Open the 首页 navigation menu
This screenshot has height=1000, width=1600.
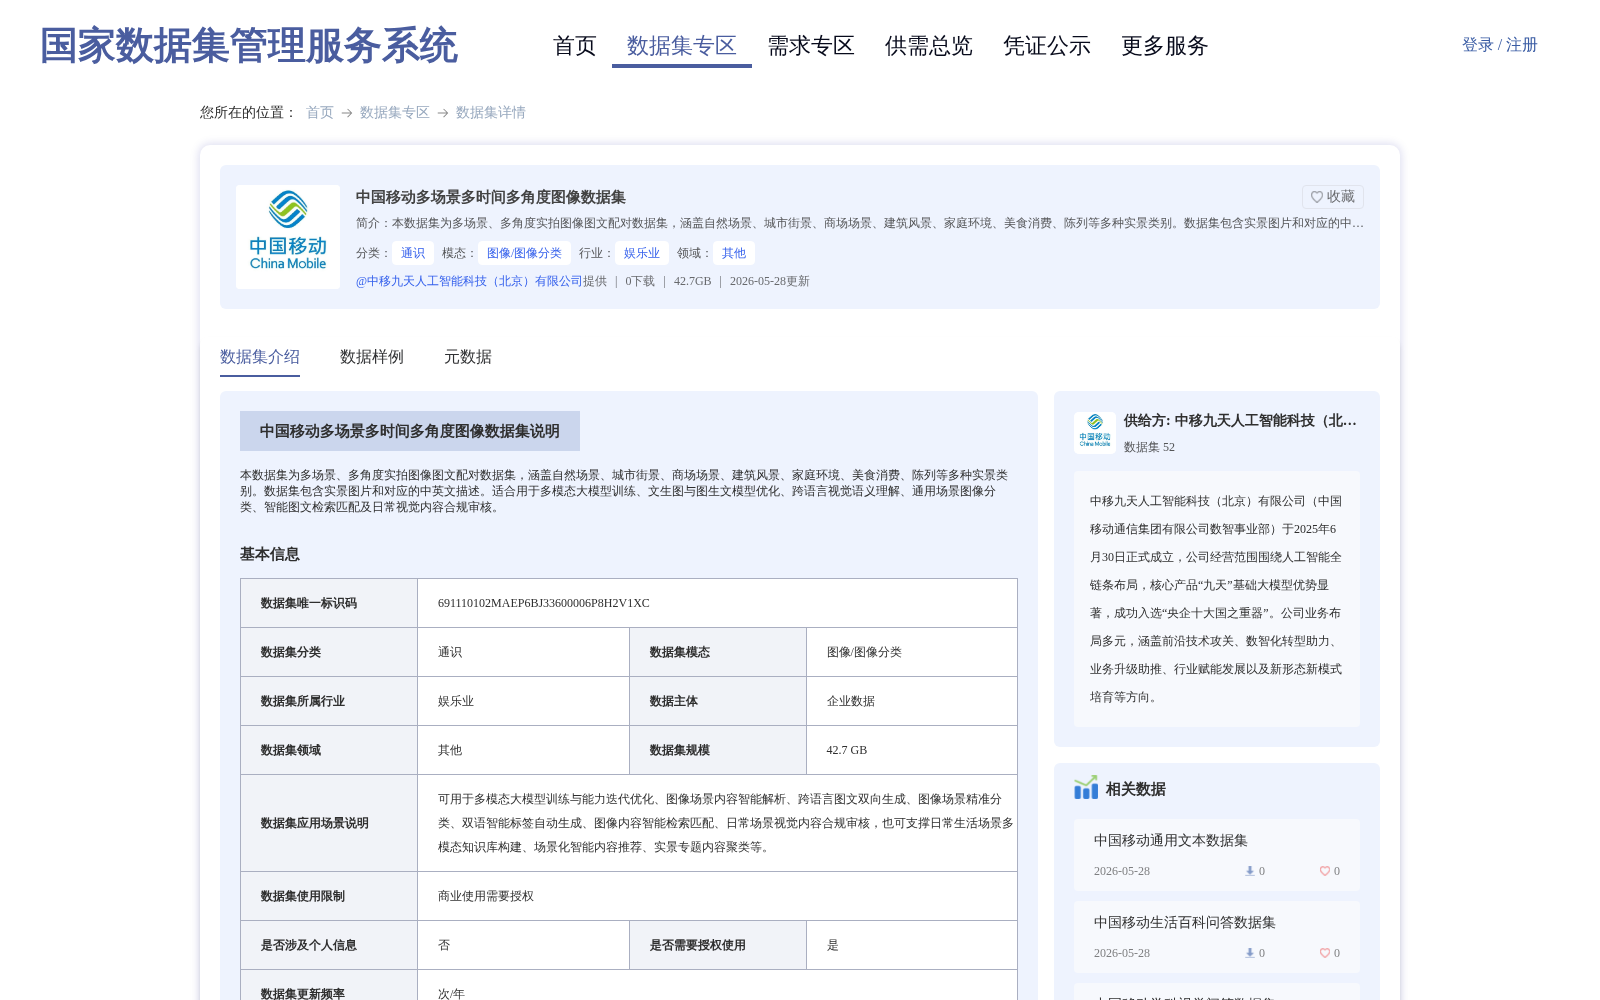[575, 46]
